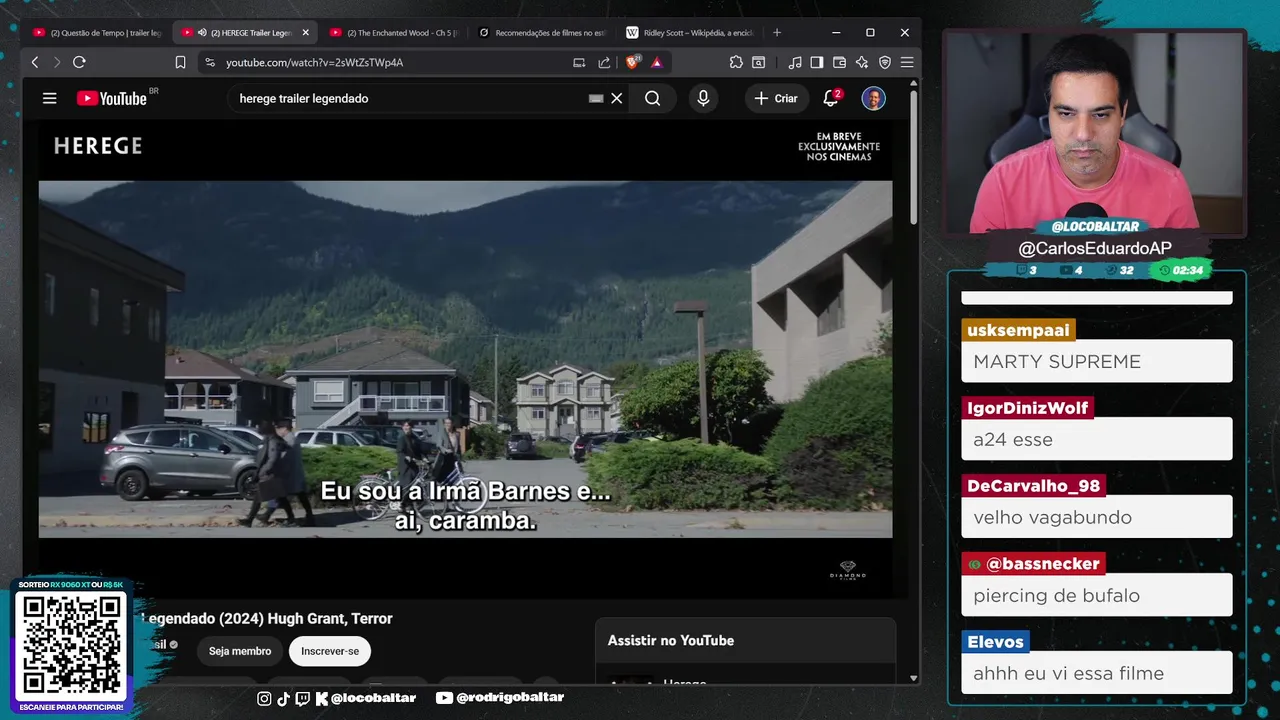
Task: Bookmark this page with the bookmark icon
Action: coord(180,62)
